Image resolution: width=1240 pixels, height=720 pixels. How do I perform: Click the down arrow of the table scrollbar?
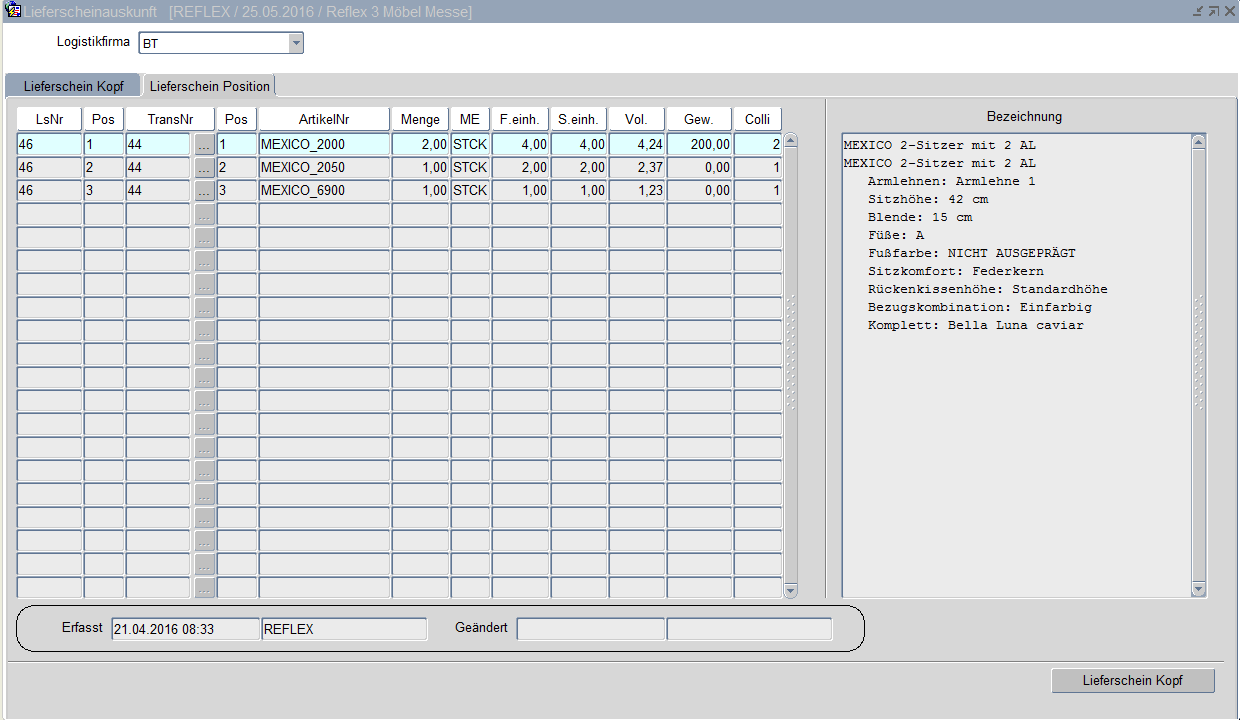pyautogui.click(x=791, y=590)
